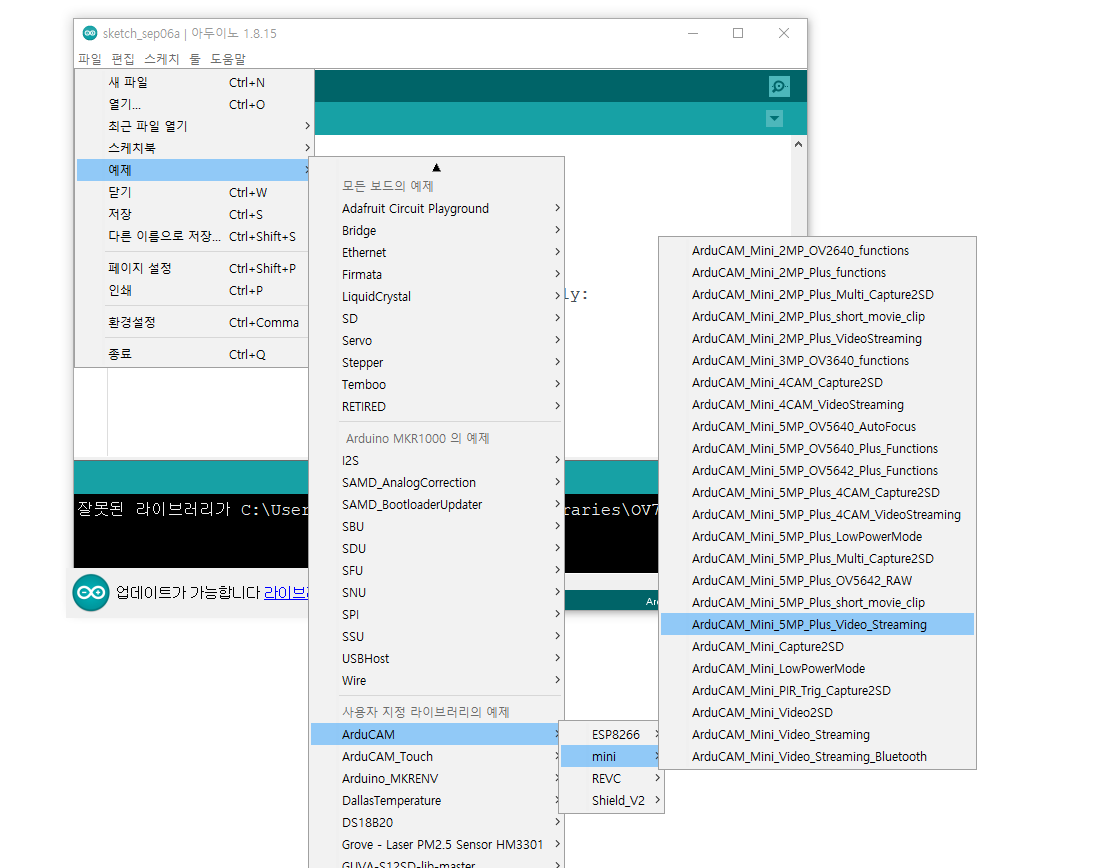This screenshot has height=868, width=1105.
Task: Expand ArduCAM_Touch examples
Action: pos(437,757)
